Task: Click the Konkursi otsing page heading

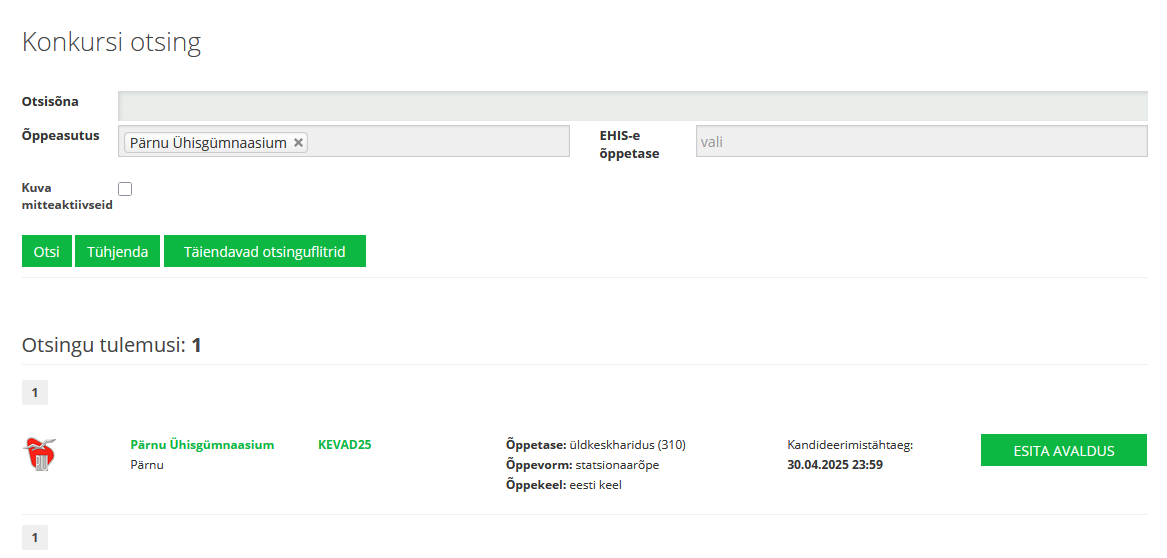Action: tap(112, 42)
